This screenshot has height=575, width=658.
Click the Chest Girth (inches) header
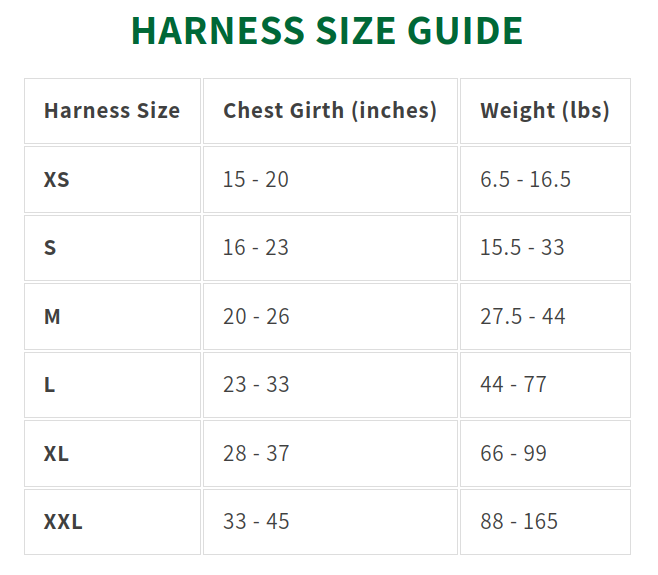[x=330, y=111]
